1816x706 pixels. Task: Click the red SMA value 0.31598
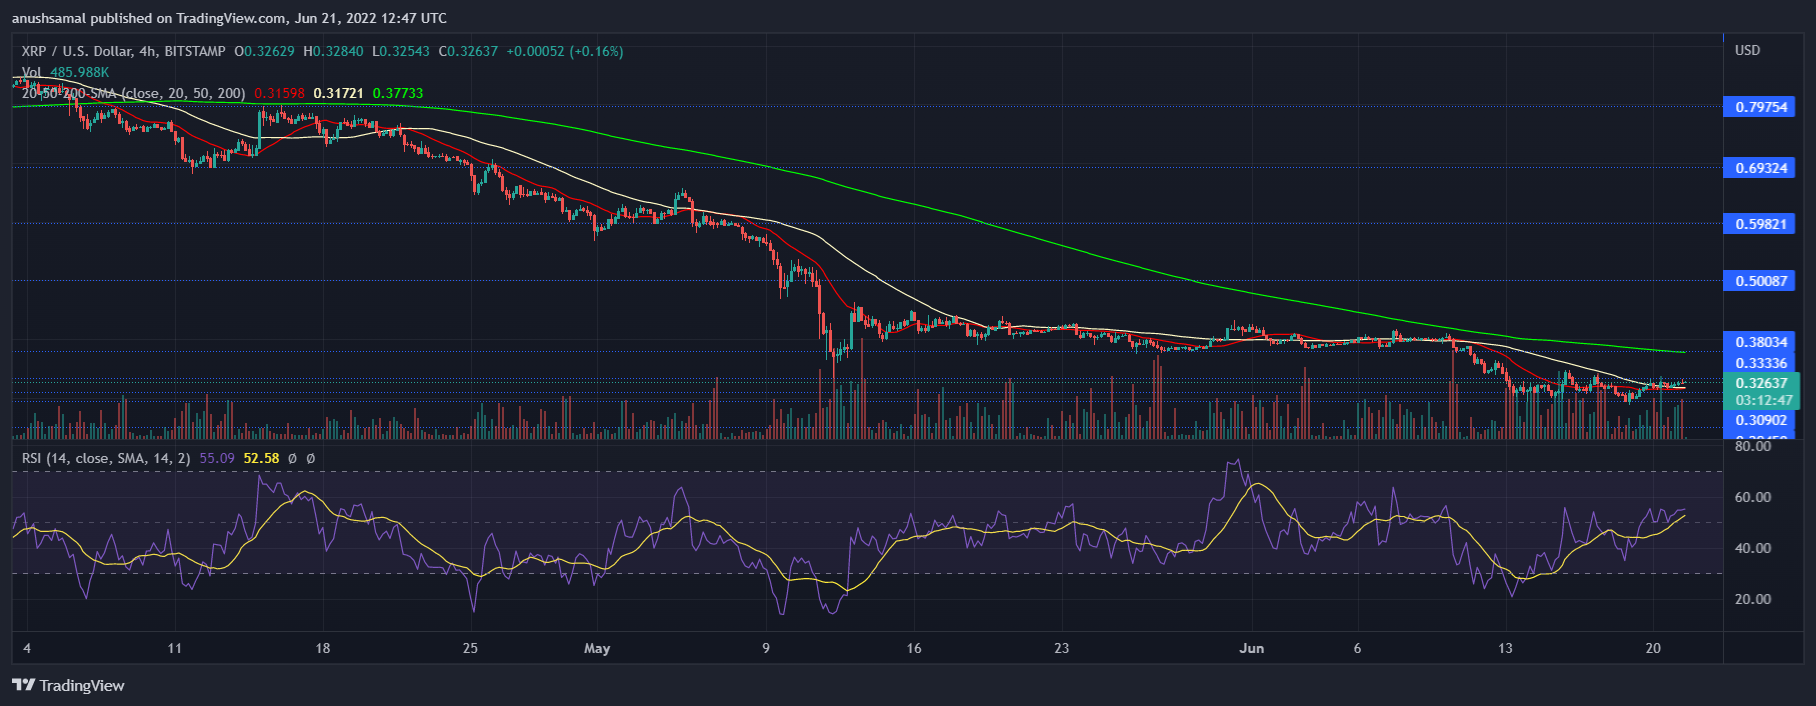pyautogui.click(x=279, y=93)
